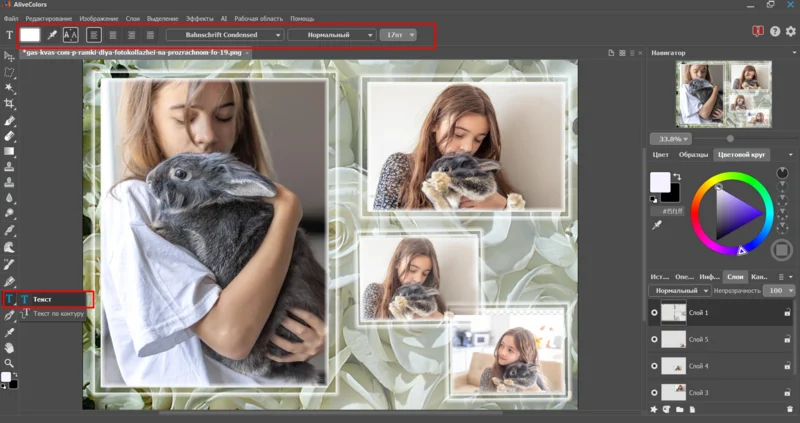Toggle visibility of layer Слой 4
Screen dimensions: 800x423
click(x=655, y=366)
